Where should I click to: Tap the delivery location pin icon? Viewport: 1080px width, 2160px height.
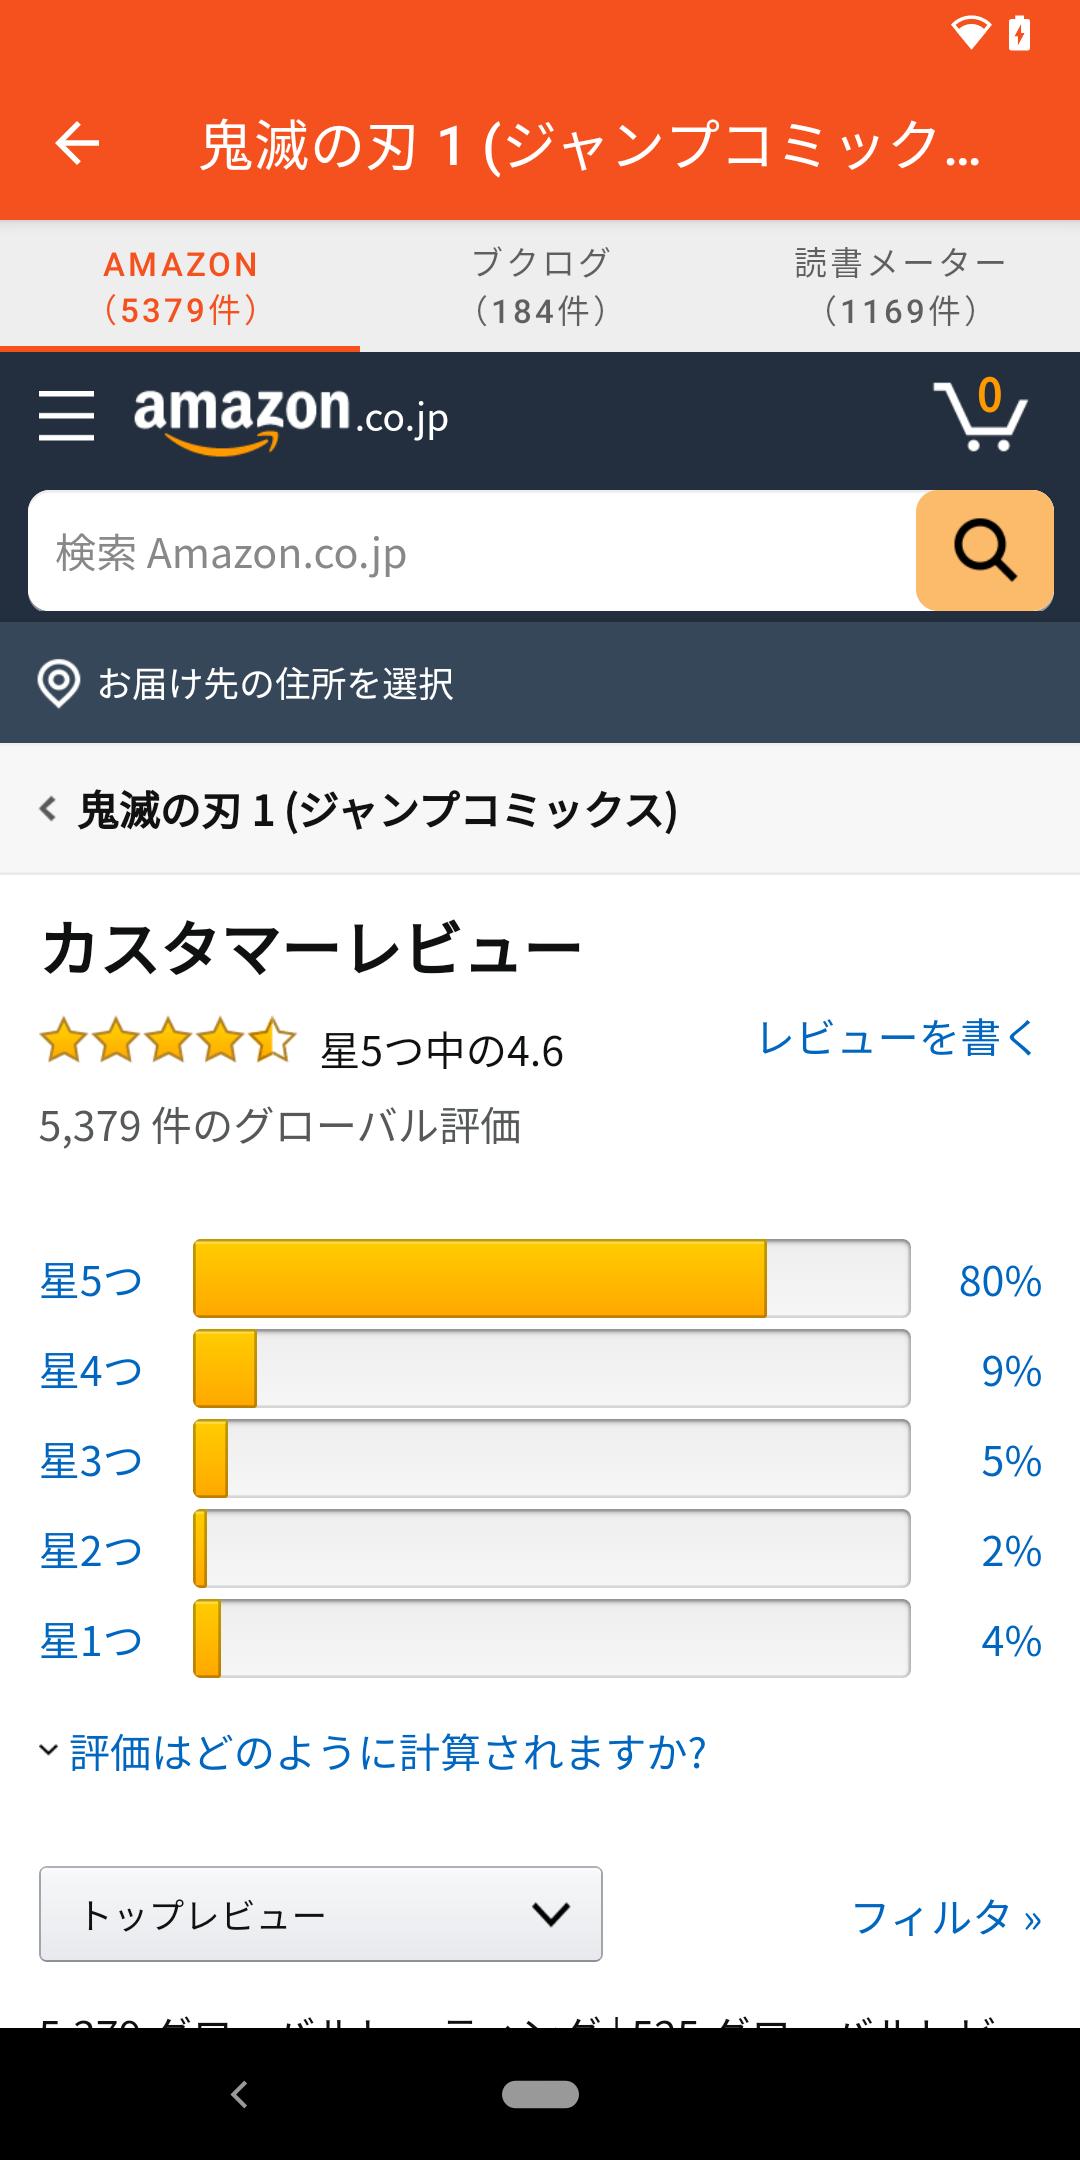[58, 684]
